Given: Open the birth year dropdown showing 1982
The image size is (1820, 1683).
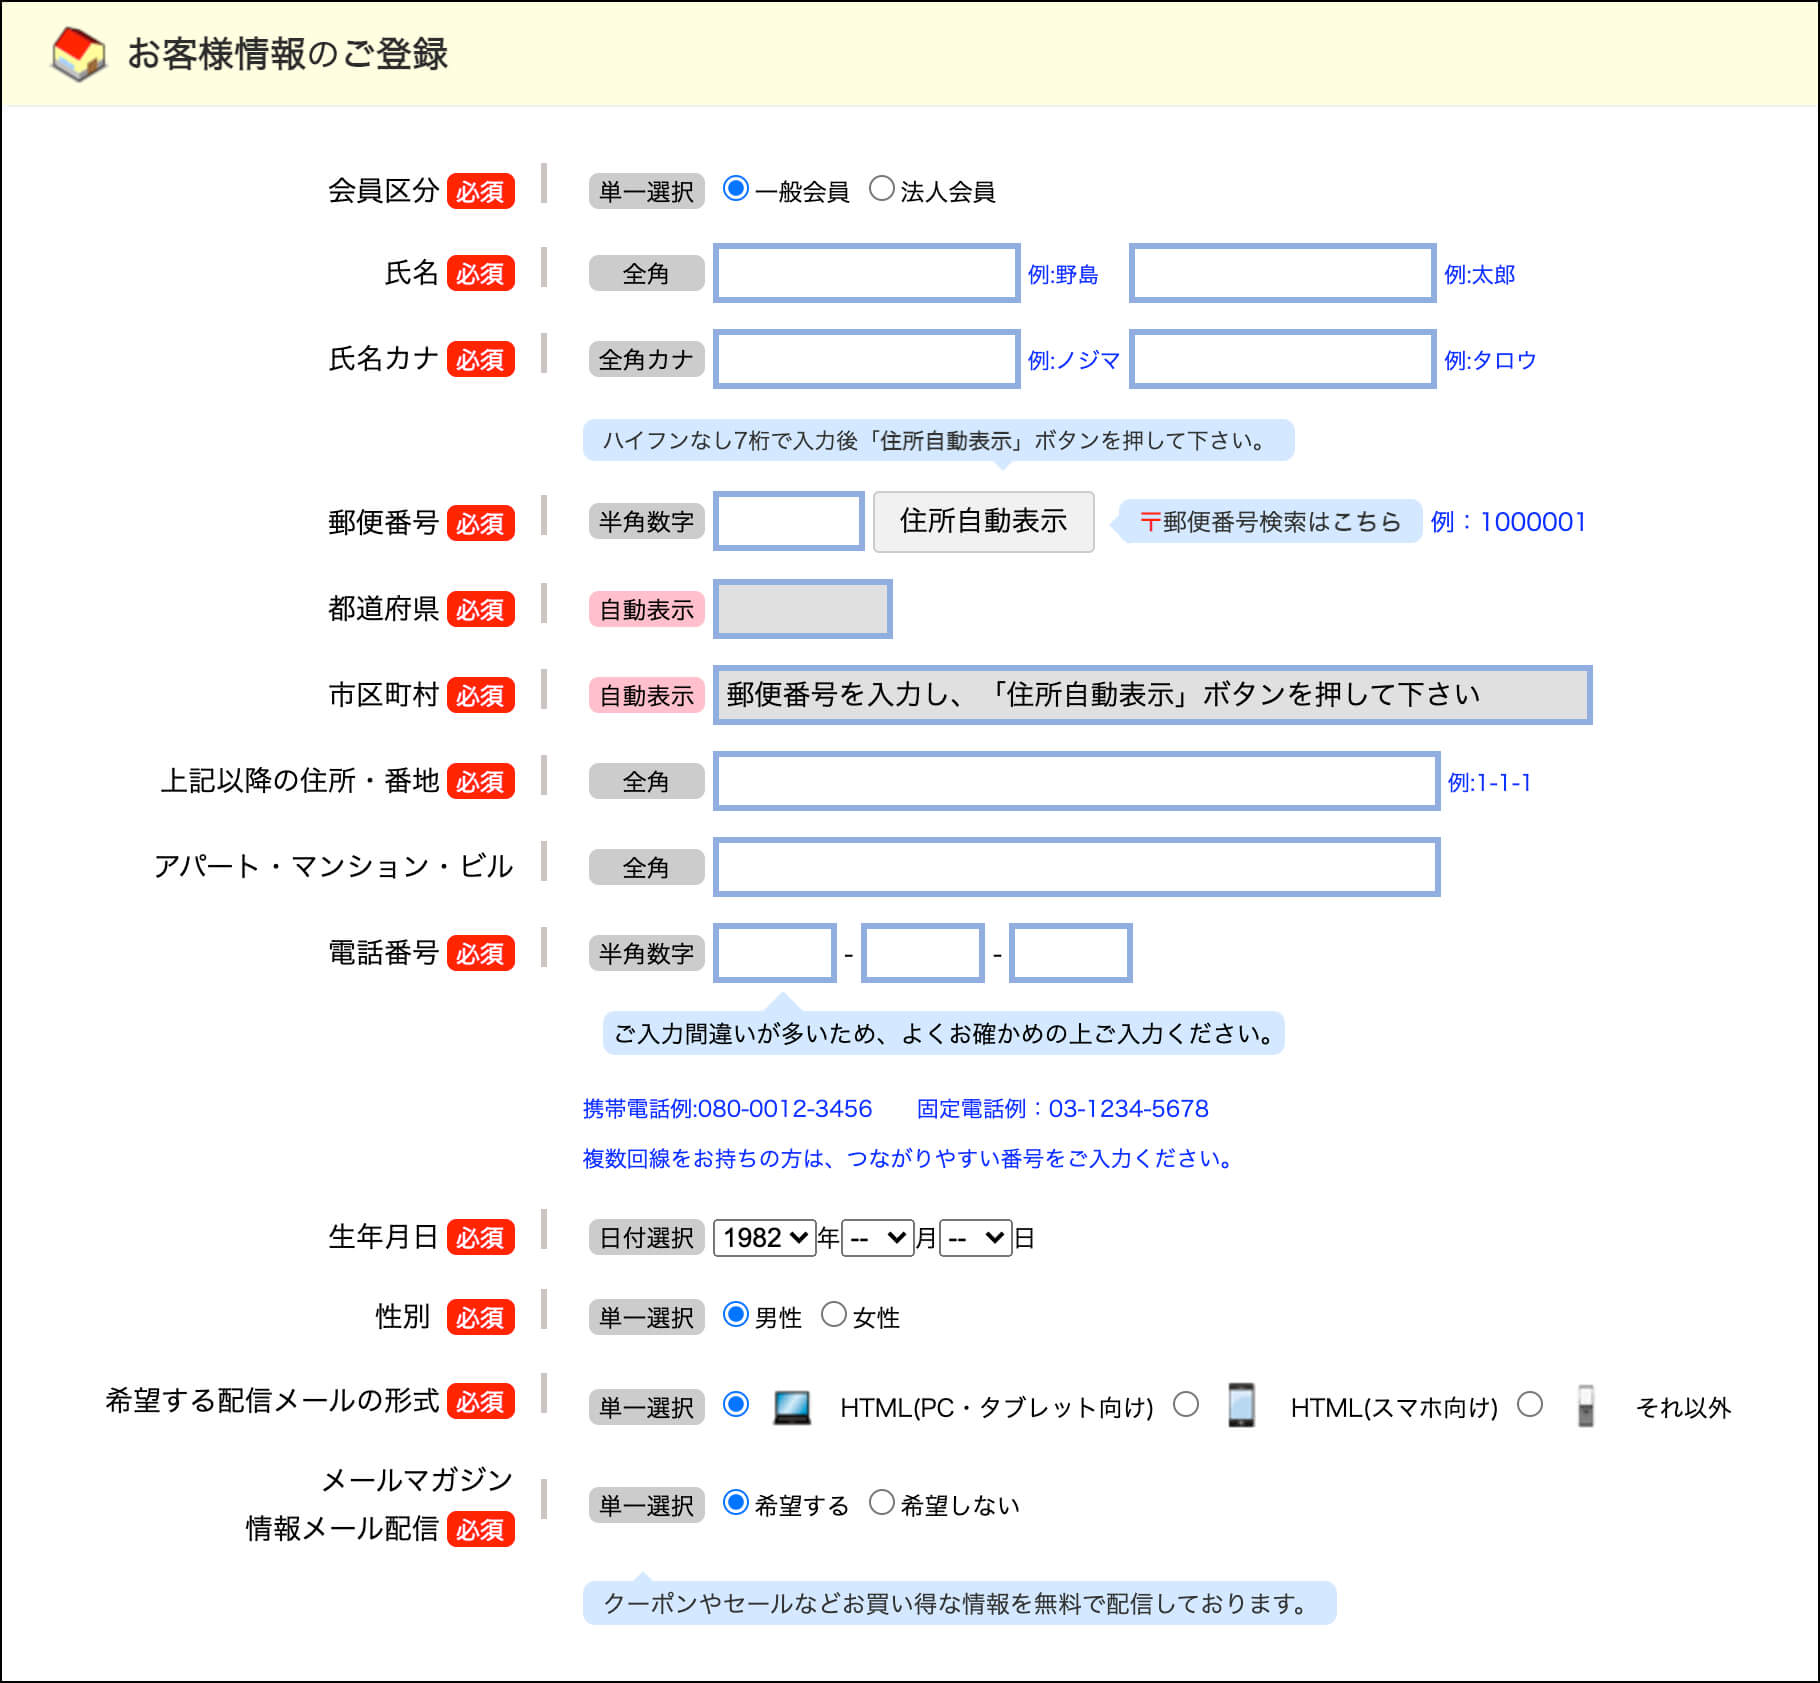Looking at the screenshot, I should [x=764, y=1238].
